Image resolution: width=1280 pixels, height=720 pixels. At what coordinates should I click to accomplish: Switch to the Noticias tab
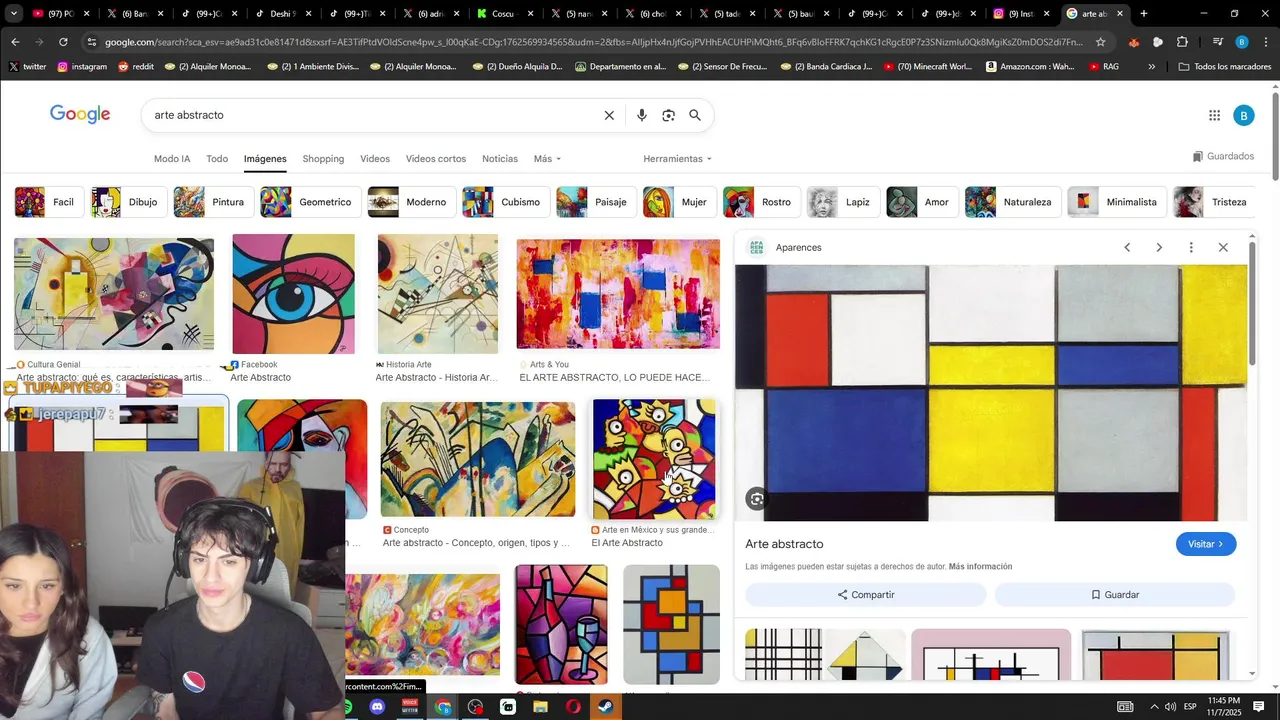coord(500,159)
